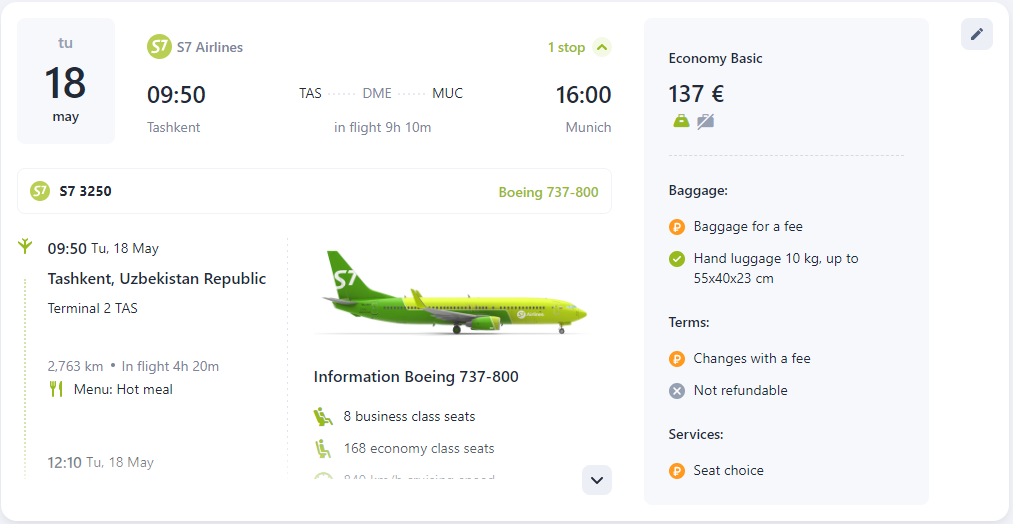1013x524 pixels.
Task: Click the pencil edit icon
Action: tap(977, 34)
